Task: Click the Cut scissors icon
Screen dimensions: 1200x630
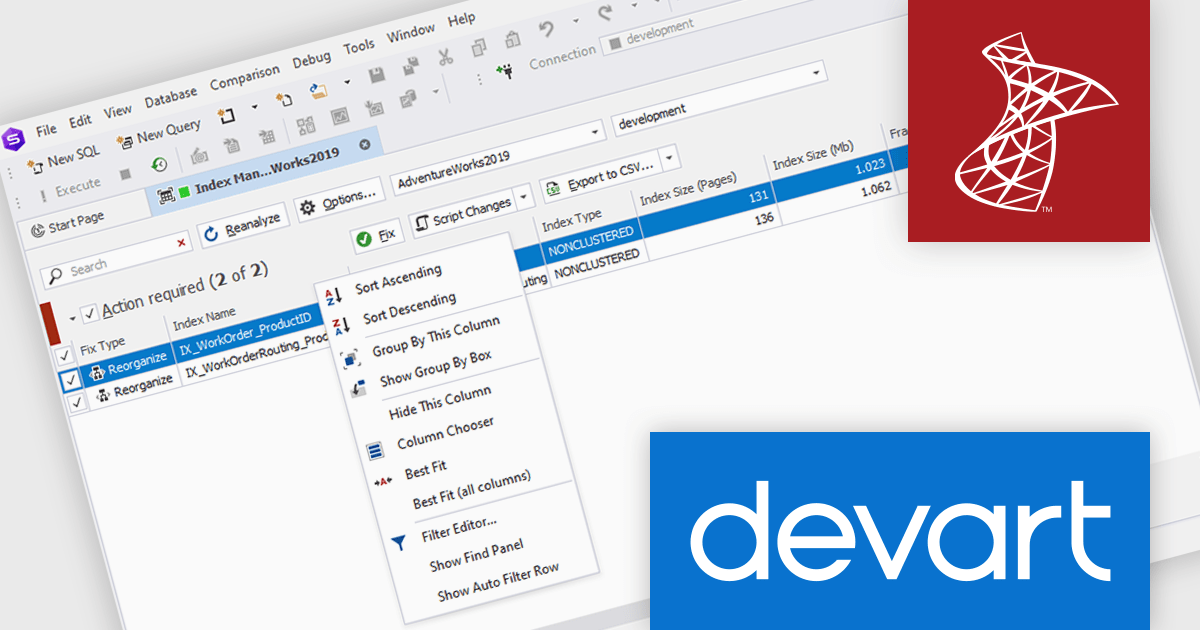Action: (x=445, y=55)
